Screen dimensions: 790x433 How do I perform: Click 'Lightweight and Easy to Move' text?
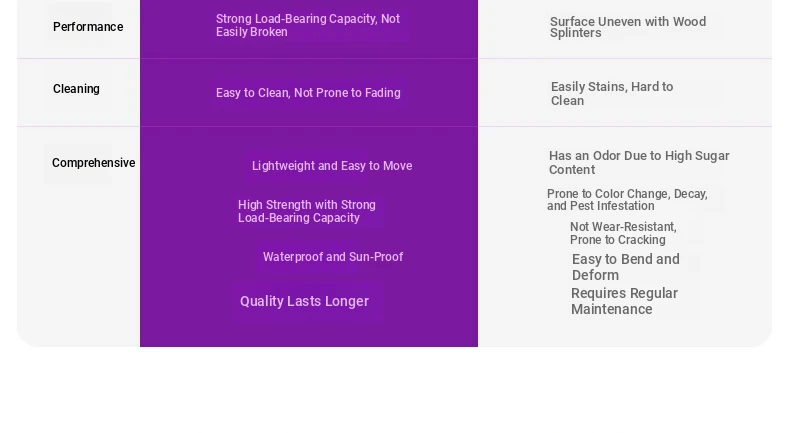tap(332, 166)
